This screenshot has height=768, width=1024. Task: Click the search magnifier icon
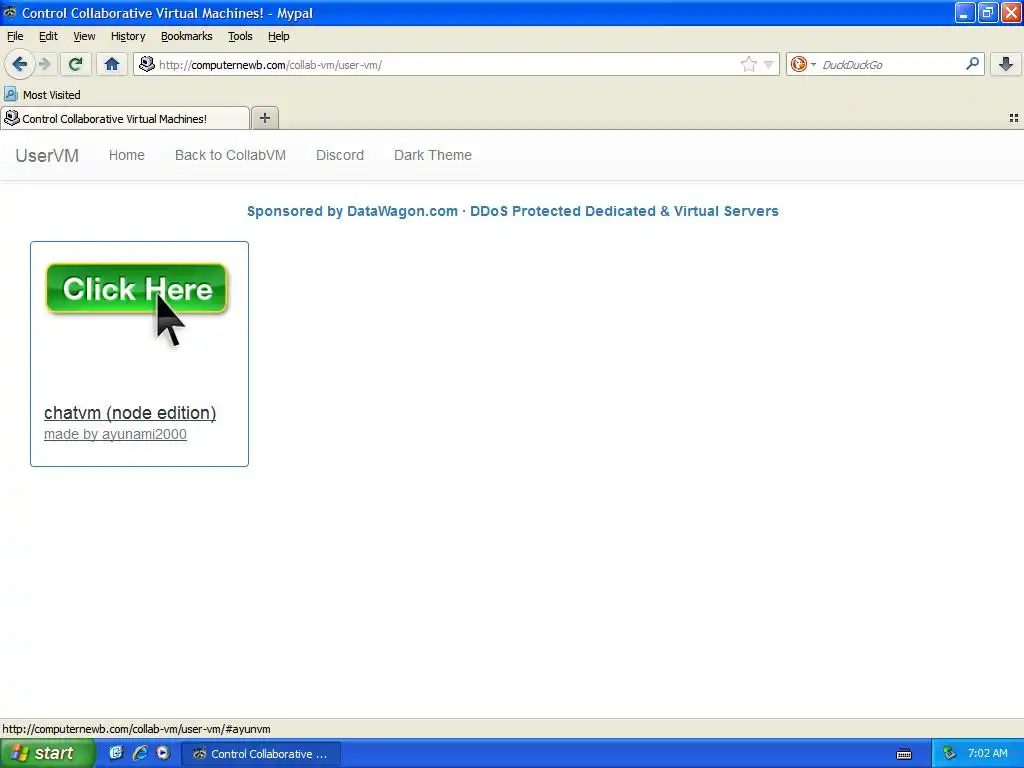click(972, 63)
